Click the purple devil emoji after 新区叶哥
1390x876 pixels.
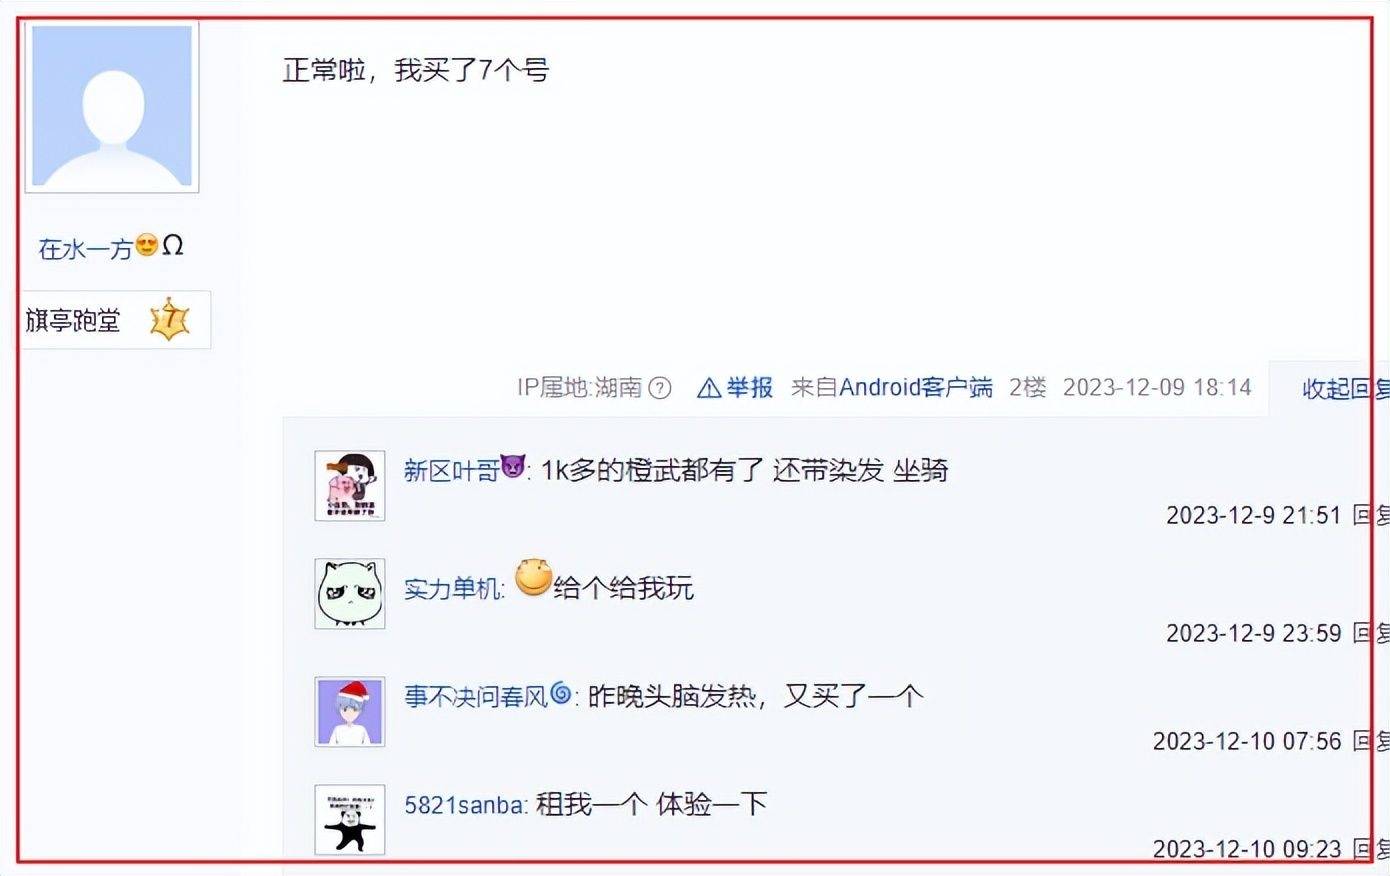(x=513, y=467)
